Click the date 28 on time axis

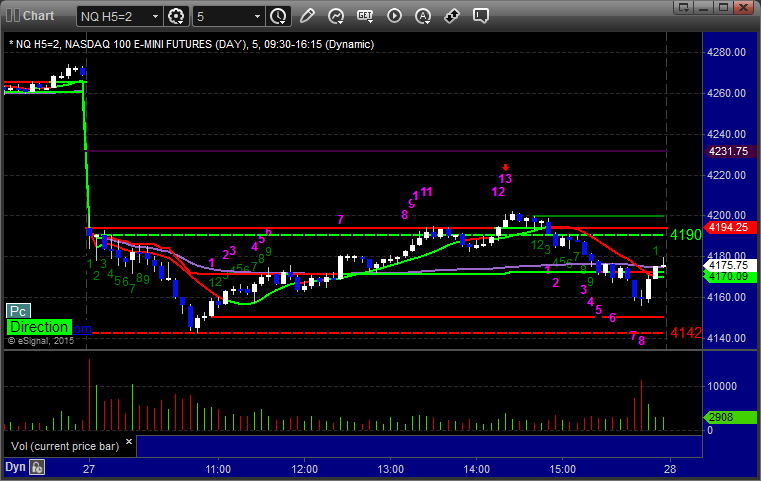[670, 469]
